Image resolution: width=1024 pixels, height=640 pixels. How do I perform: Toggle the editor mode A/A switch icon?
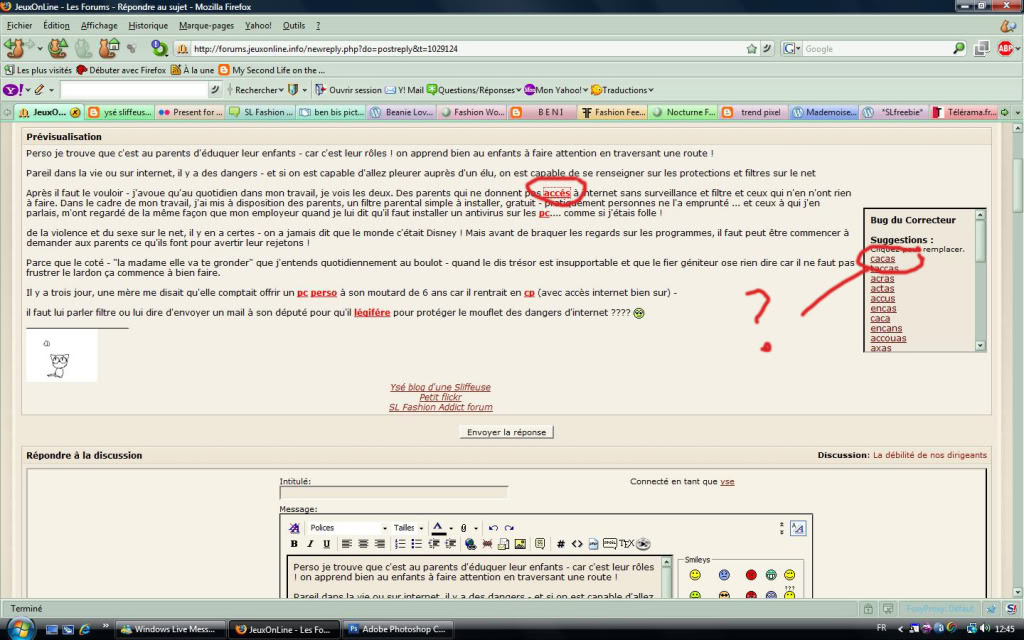[x=797, y=528]
